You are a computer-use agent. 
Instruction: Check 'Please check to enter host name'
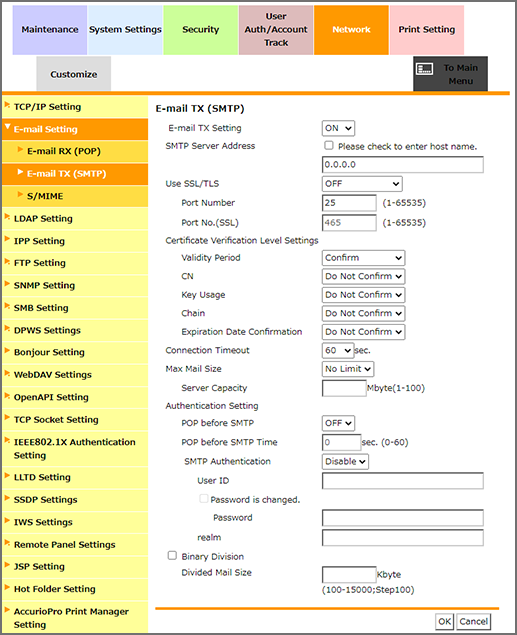pyautogui.click(x=329, y=145)
